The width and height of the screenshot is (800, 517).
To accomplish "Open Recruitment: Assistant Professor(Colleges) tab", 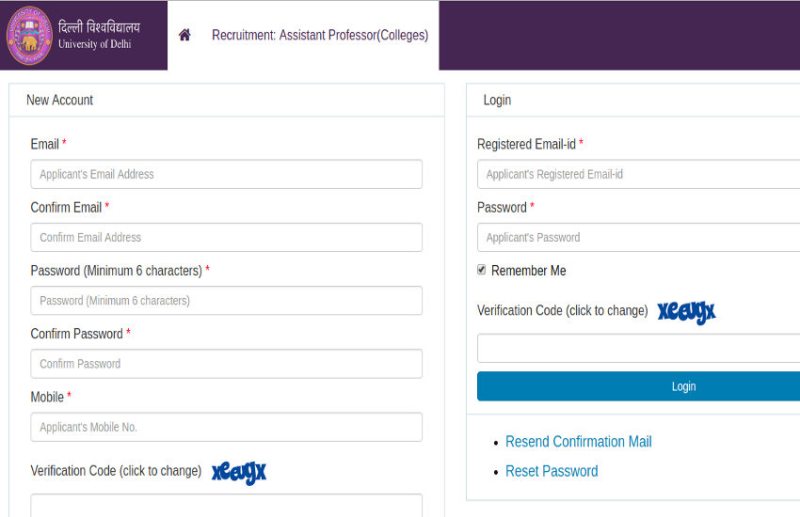I will pos(319,35).
